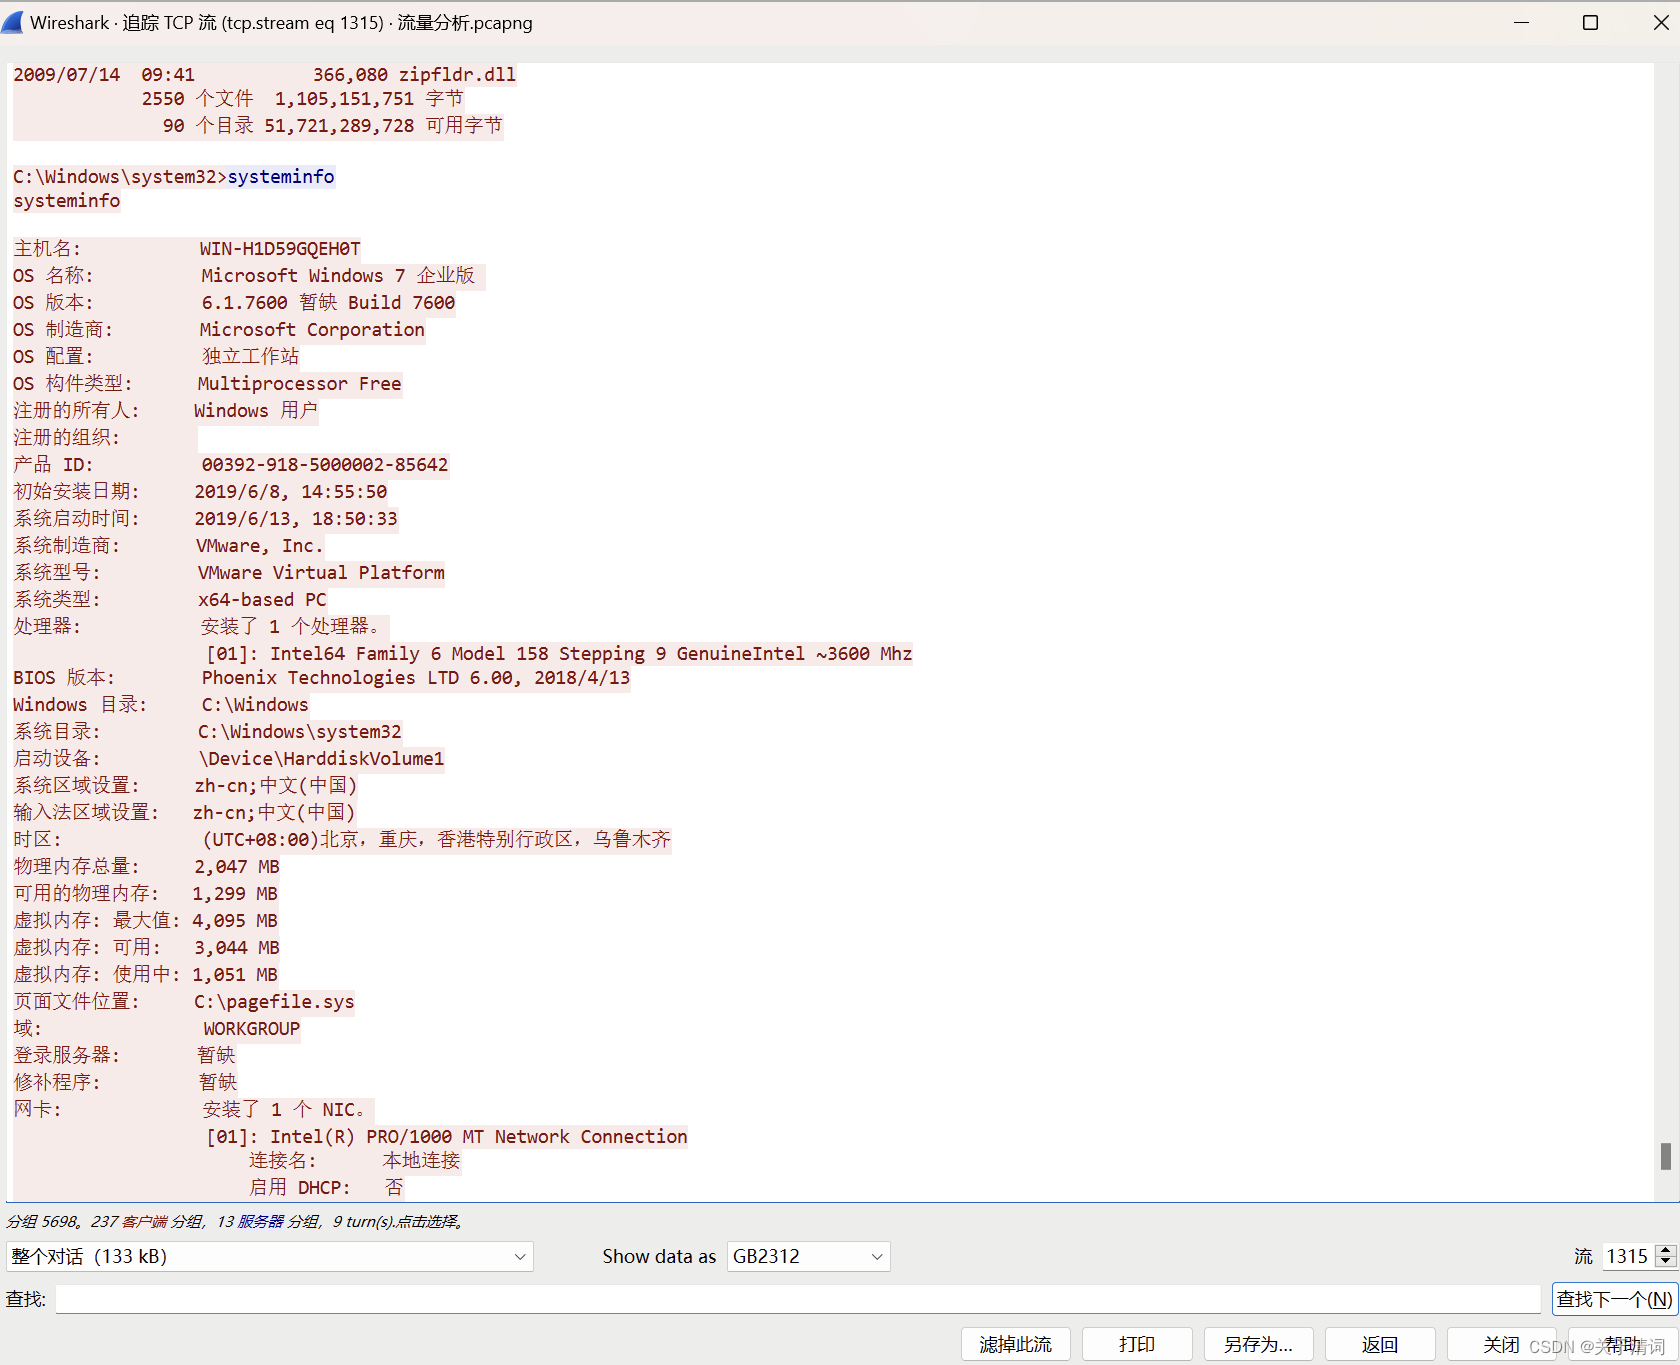Click total physical memory 2,047 MB
This screenshot has height=1365, width=1680.
[237, 866]
